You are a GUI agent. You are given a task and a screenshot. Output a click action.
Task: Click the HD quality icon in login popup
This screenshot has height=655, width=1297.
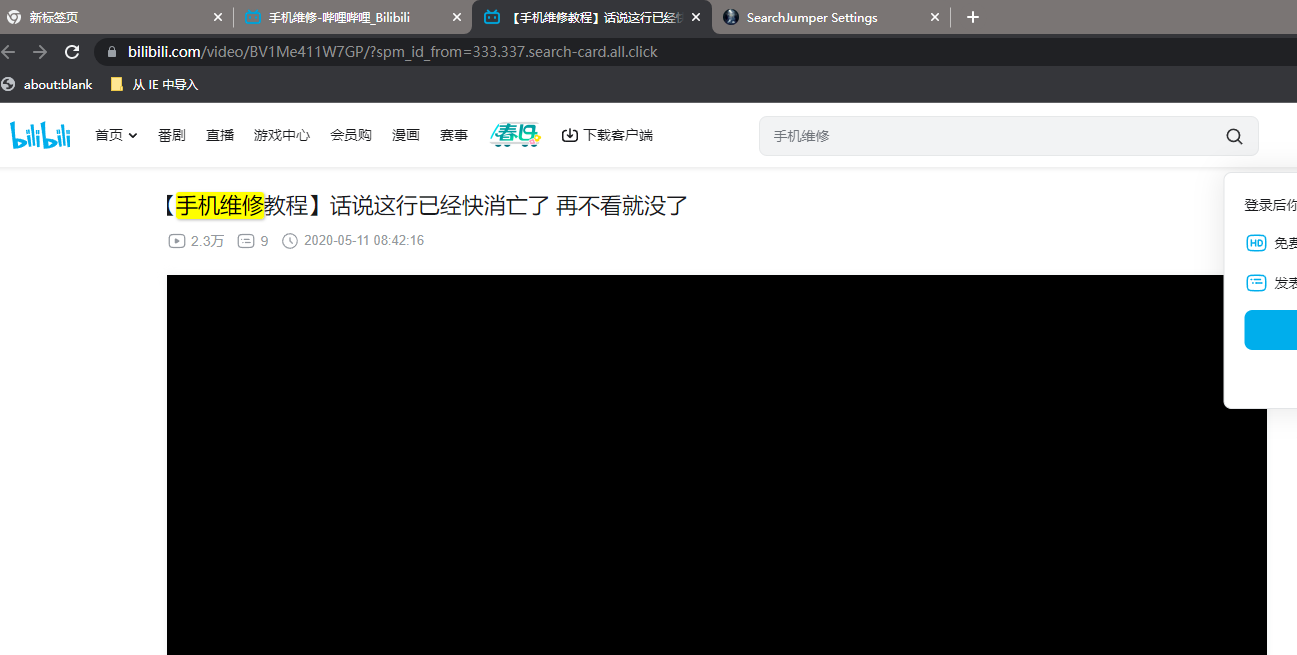(x=1256, y=243)
